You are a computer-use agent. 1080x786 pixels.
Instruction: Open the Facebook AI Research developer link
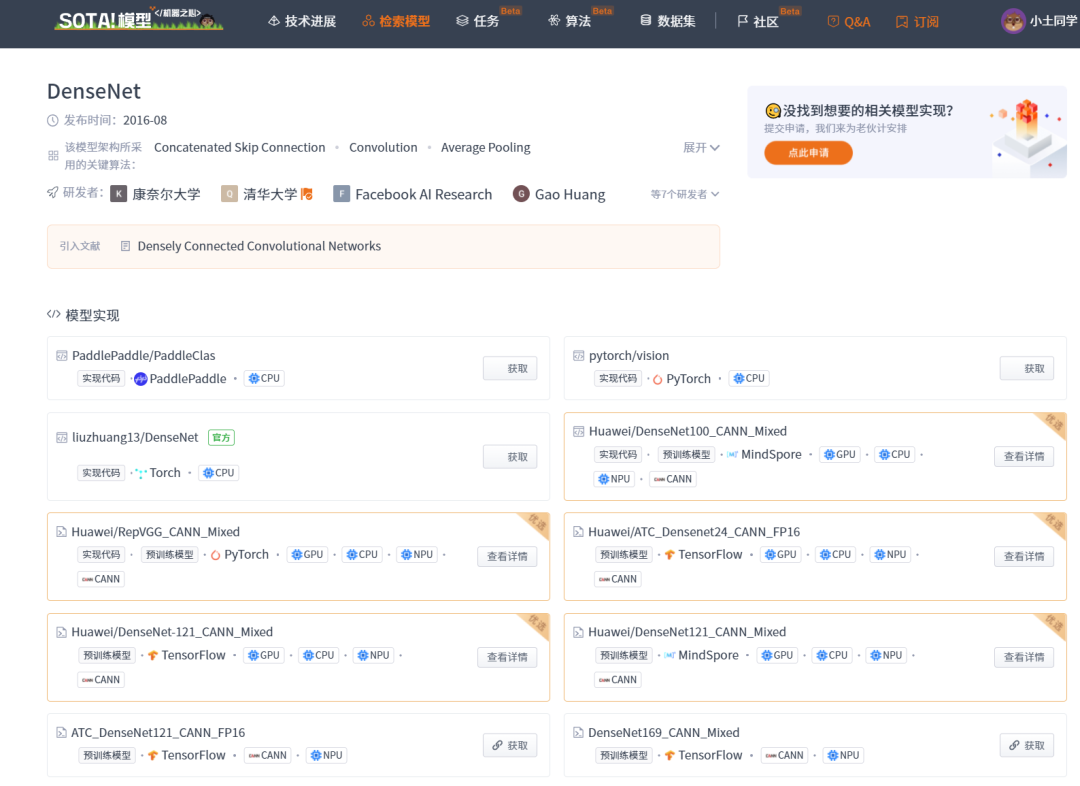(424, 194)
